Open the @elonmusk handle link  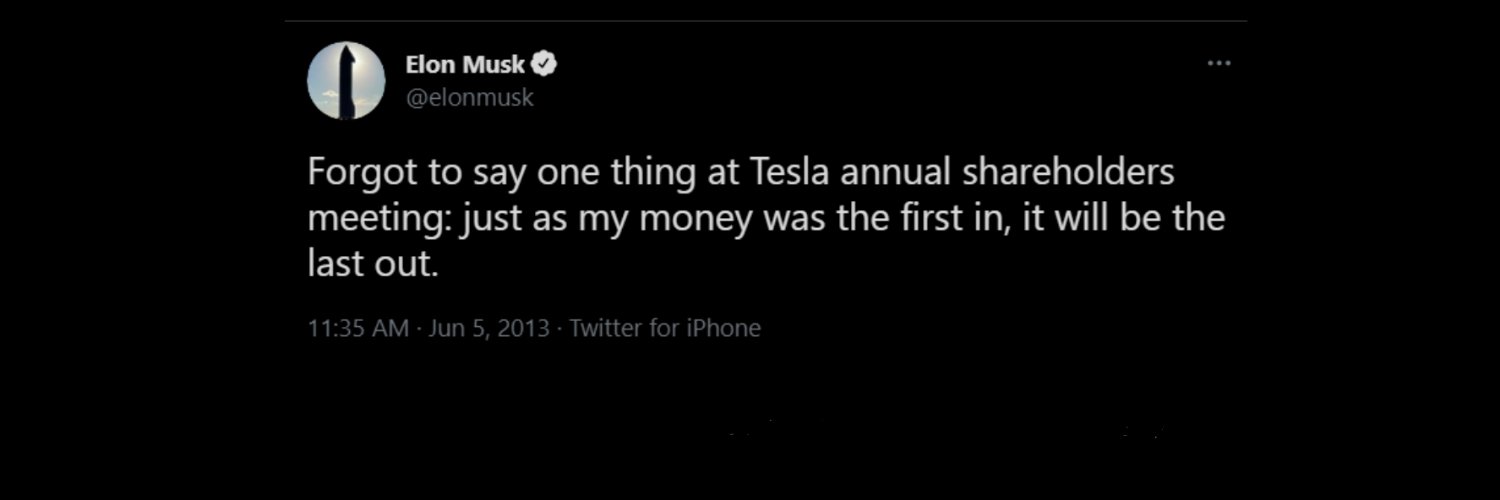pyautogui.click(x=469, y=97)
